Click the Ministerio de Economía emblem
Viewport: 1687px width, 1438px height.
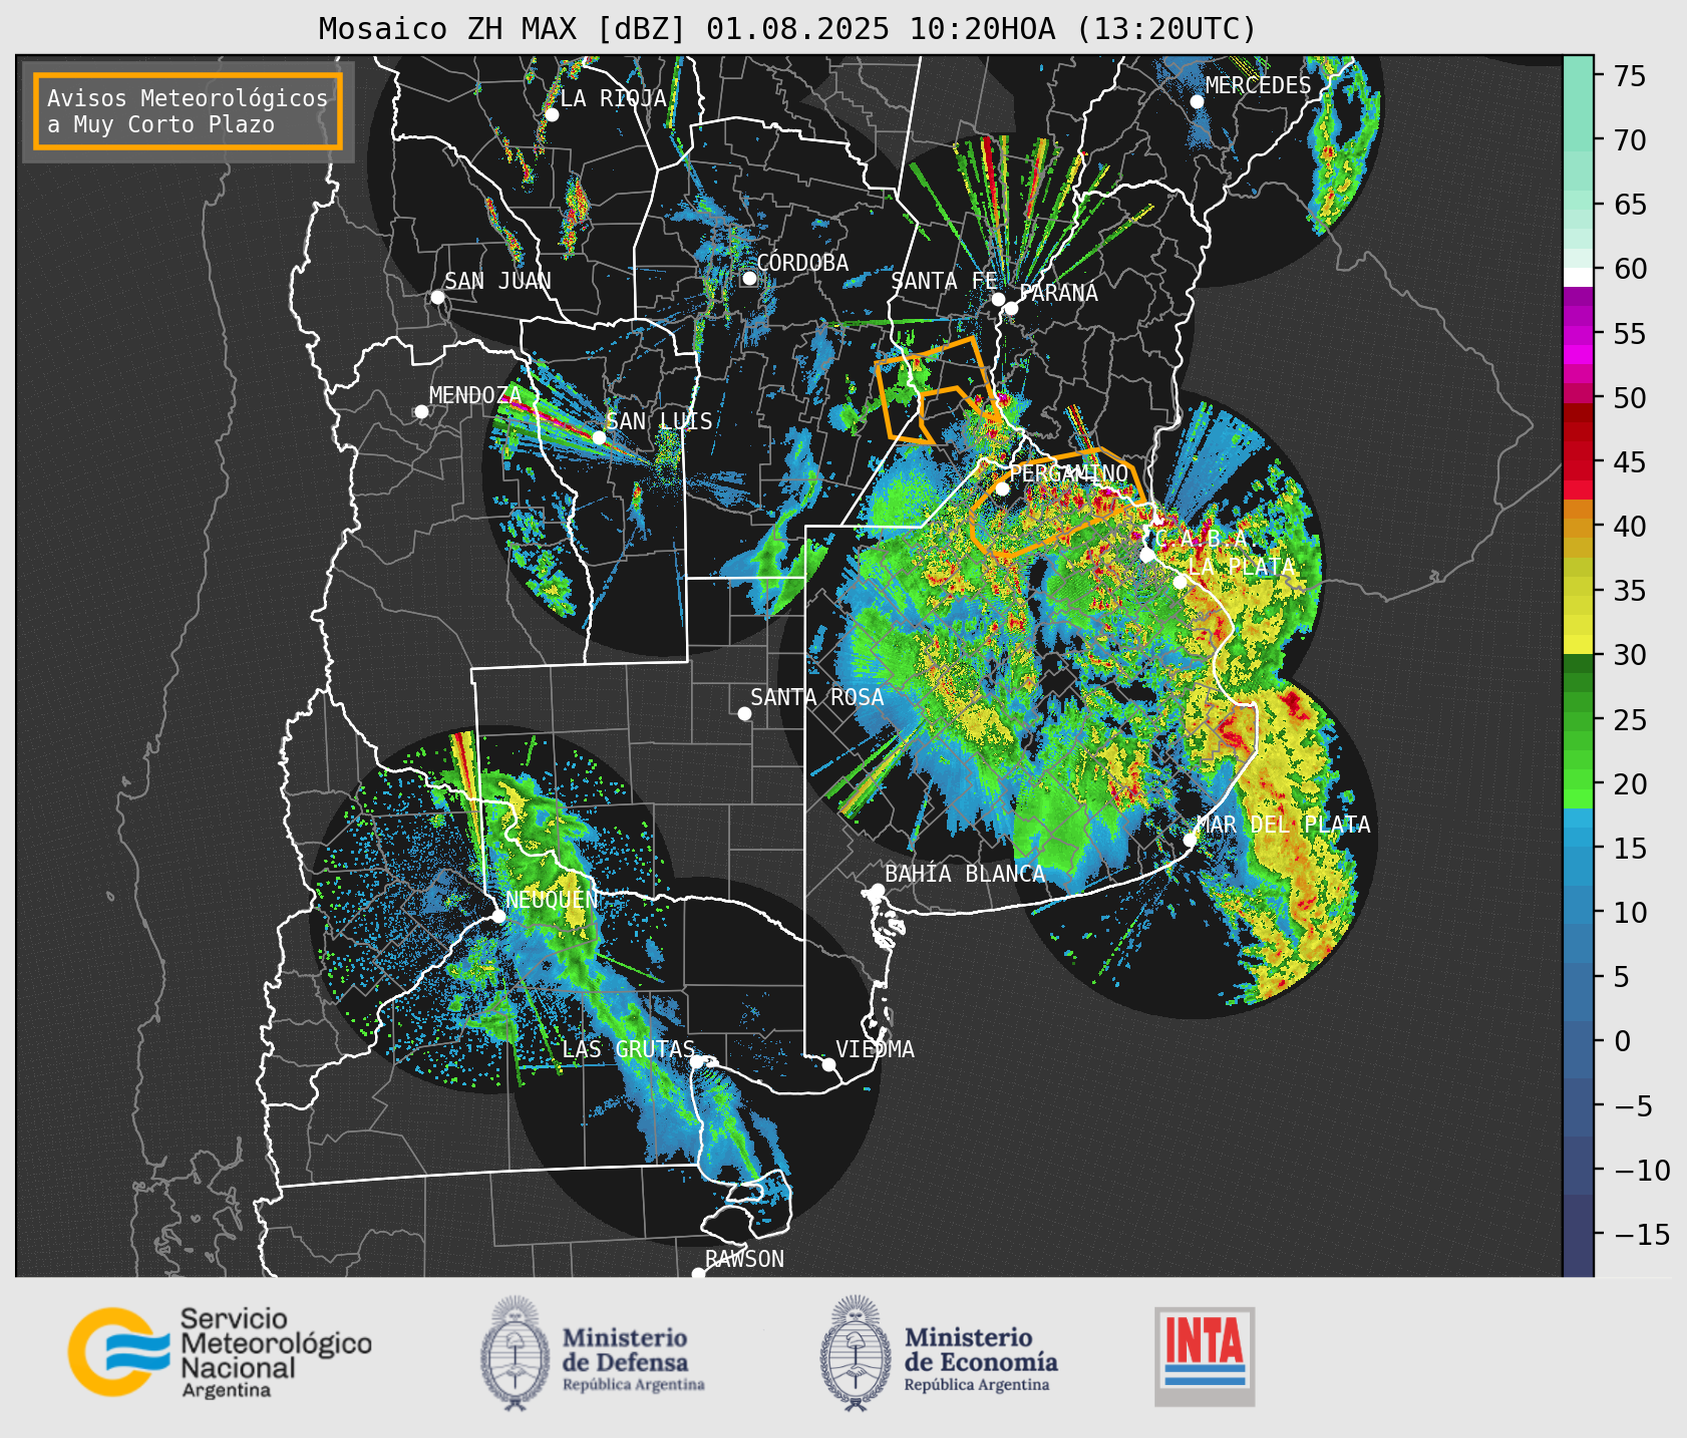coord(854,1353)
